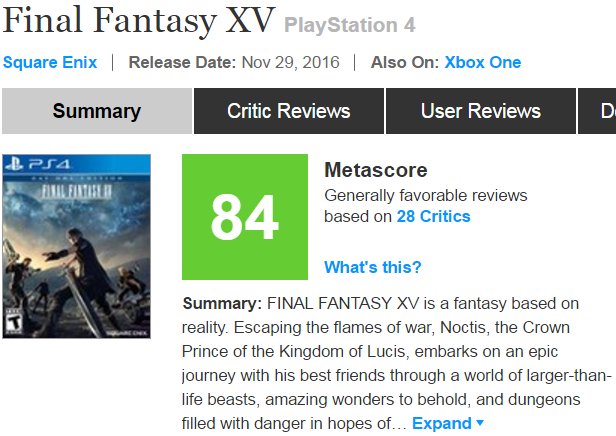The height and width of the screenshot is (436, 616).
Task: Click the small arrow beside Expand
Action: point(480,423)
